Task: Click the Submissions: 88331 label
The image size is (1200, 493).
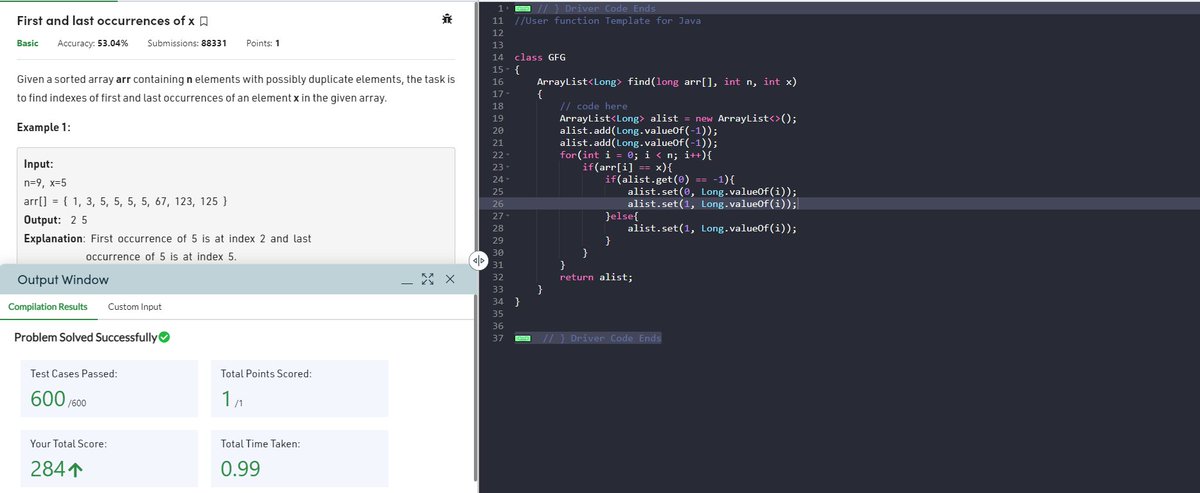Action: coord(187,43)
